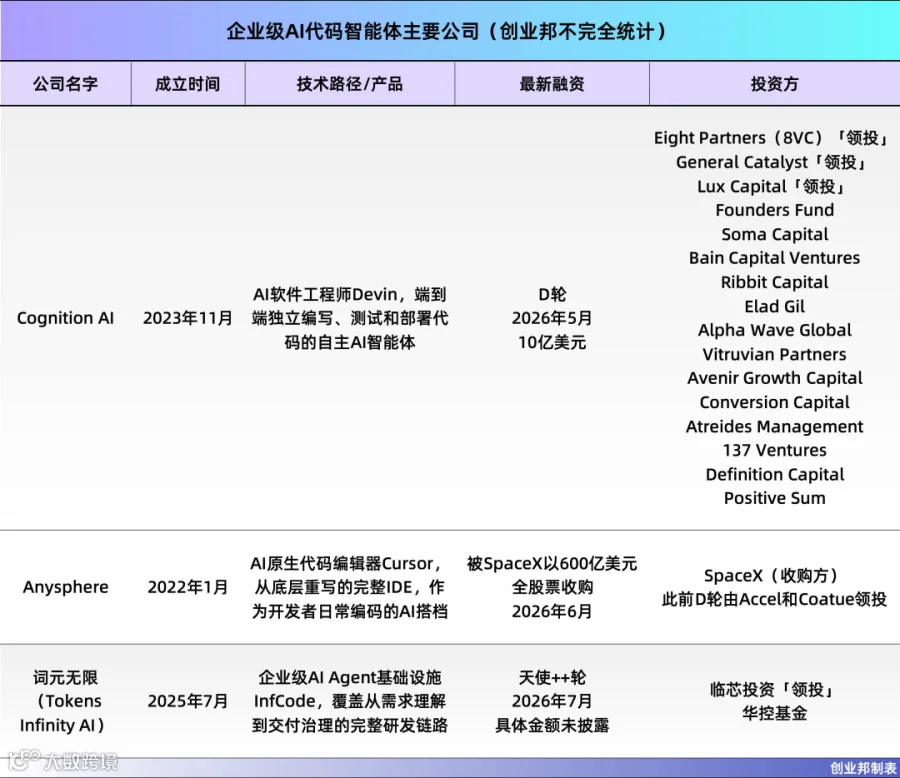Select the 2026年6月 acquisition date
900x778 pixels.
552,611
